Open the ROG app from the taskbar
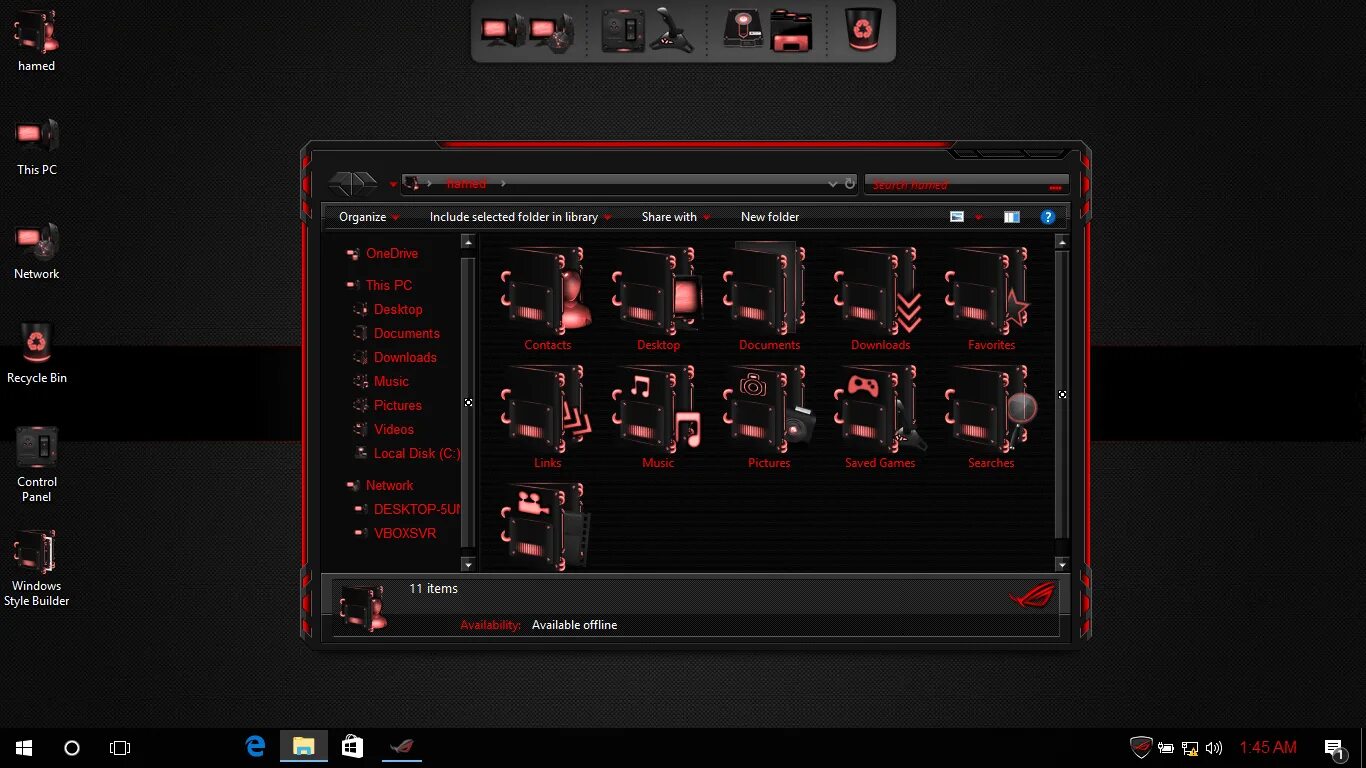The image size is (1366, 768). click(x=402, y=747)
